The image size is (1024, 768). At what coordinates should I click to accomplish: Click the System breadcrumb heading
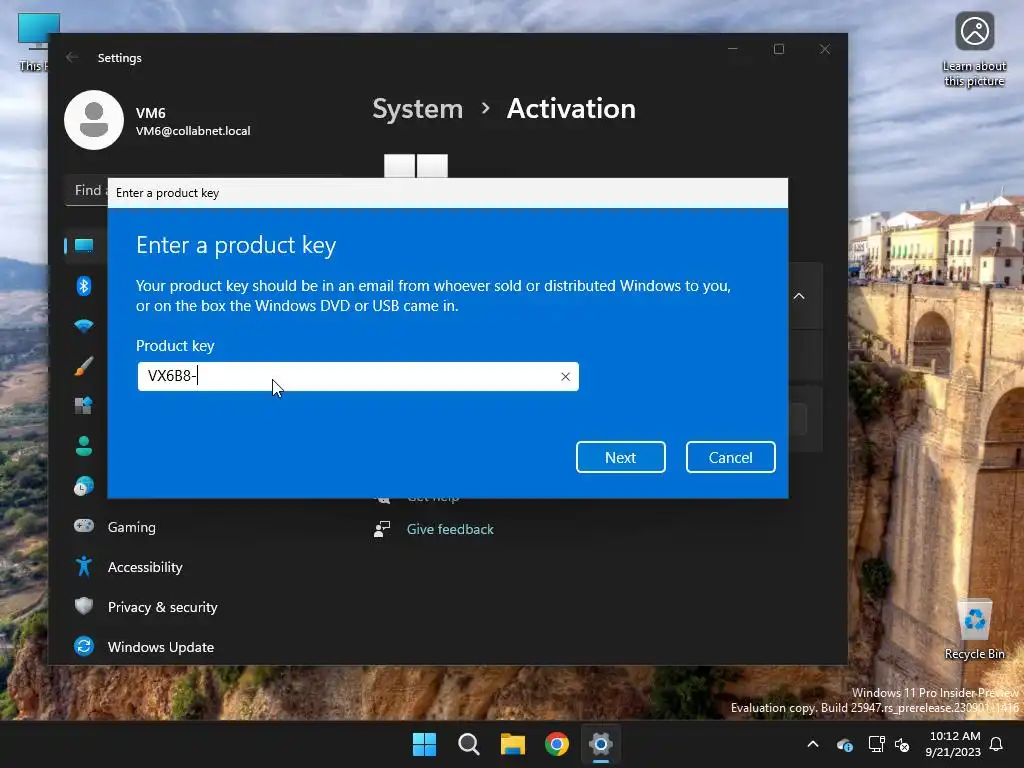tap(417, 109)
